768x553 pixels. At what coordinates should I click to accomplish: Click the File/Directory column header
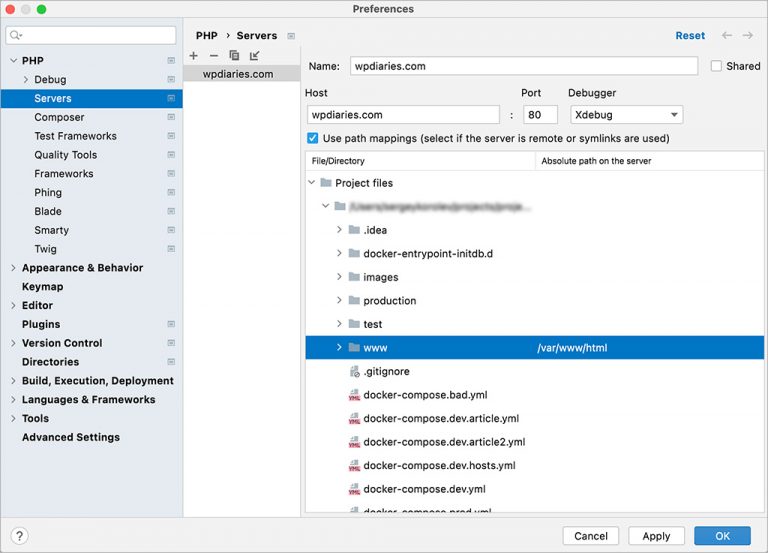pos(421,161)
